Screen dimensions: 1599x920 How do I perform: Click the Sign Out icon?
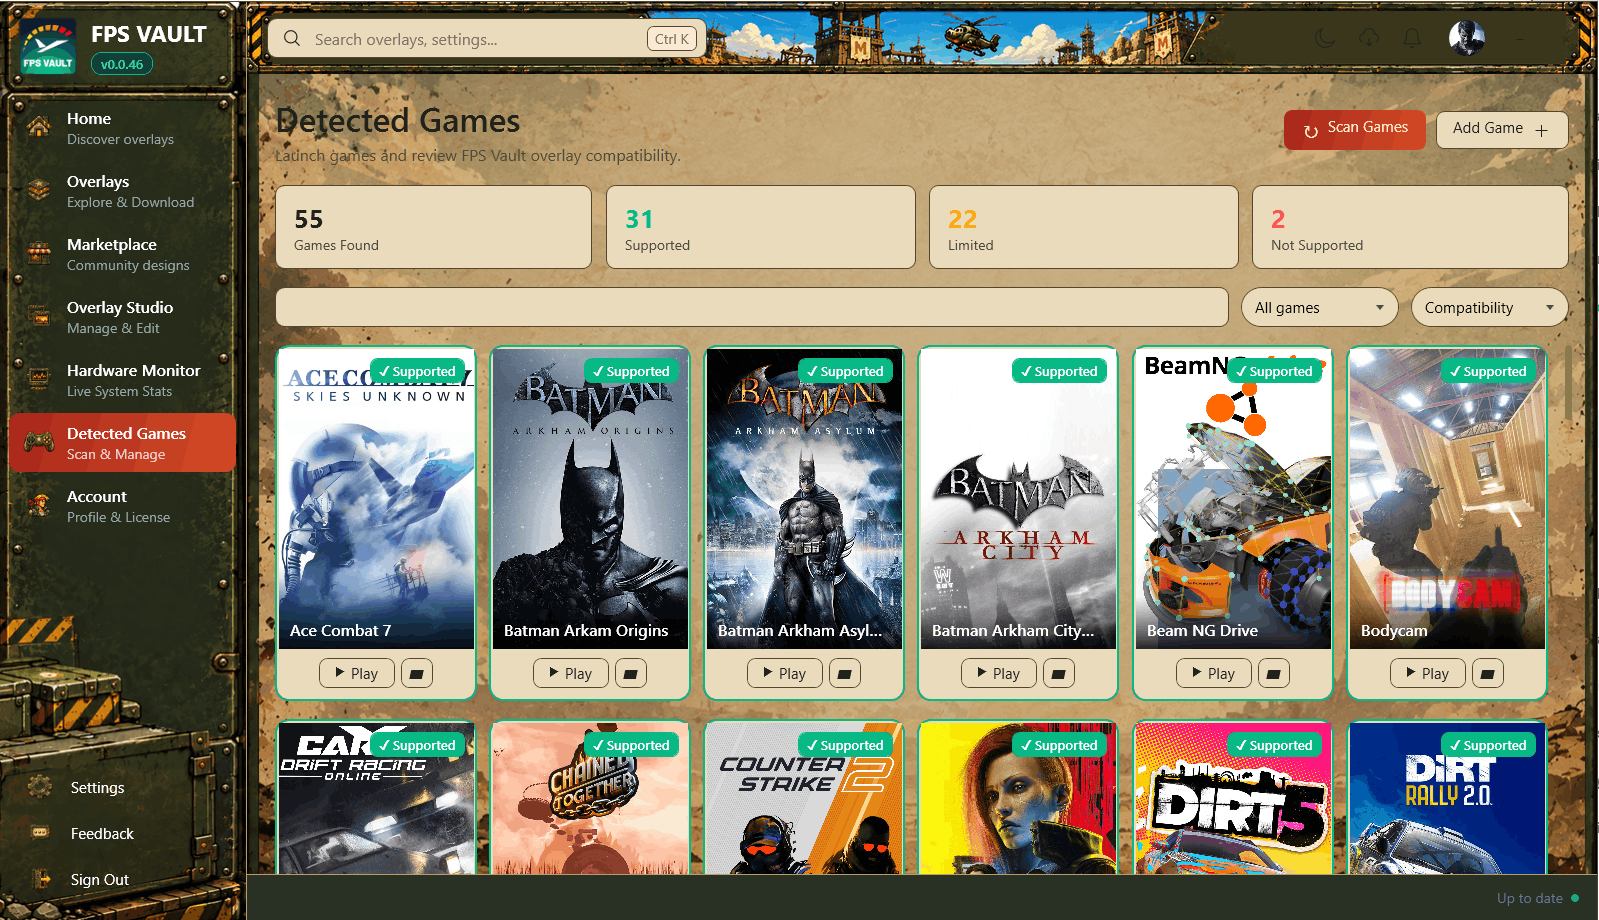pos(41,879)
